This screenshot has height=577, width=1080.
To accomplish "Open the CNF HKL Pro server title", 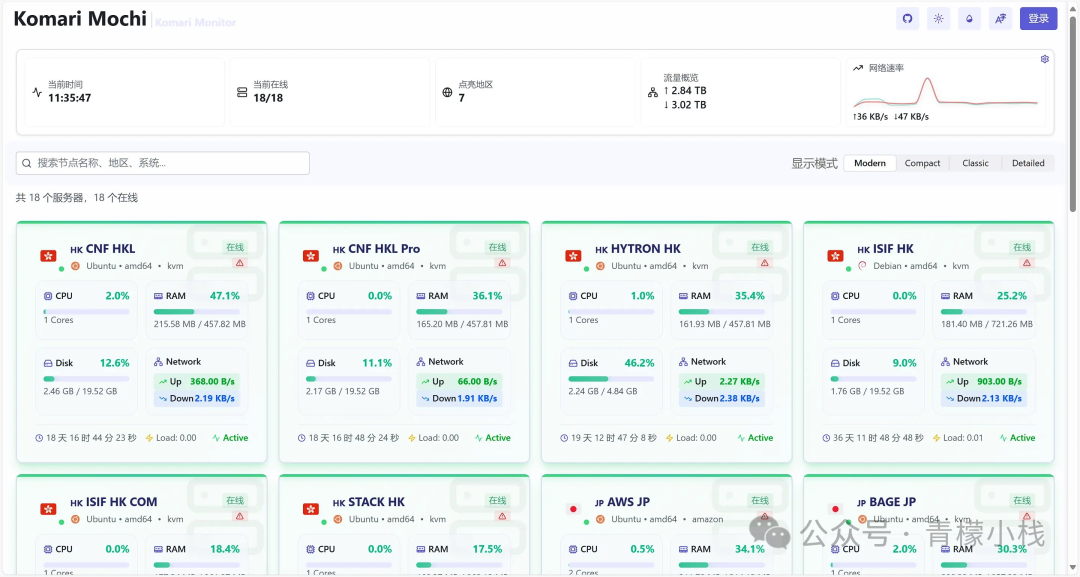I will point(384,249).
